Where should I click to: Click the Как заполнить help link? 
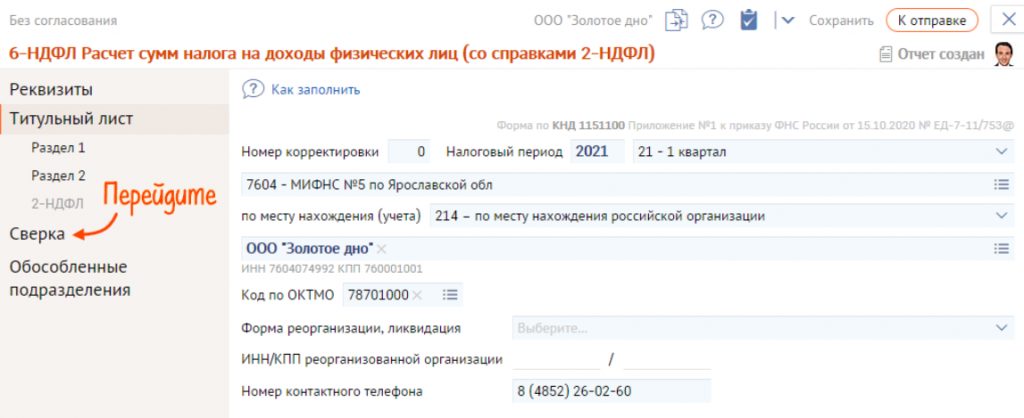coord(315,90)
